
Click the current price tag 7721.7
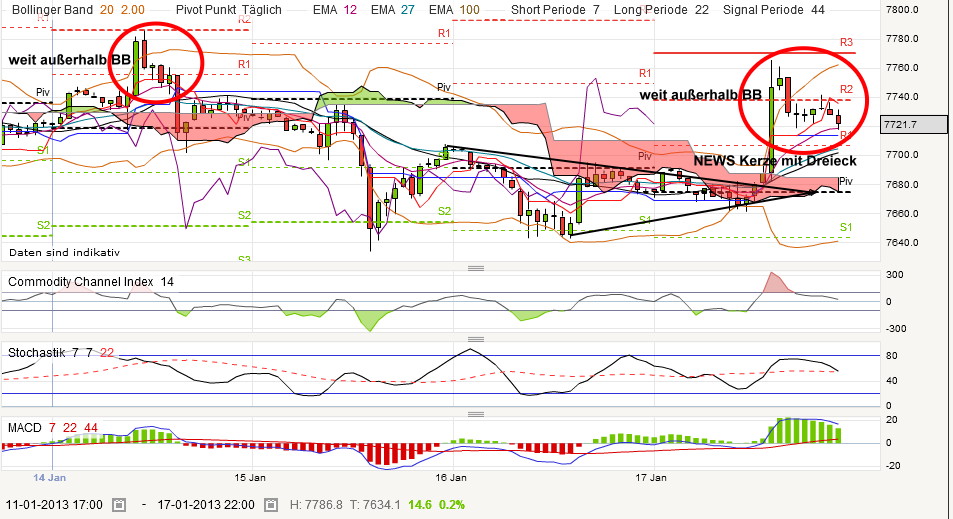click(x=913, y=125)
